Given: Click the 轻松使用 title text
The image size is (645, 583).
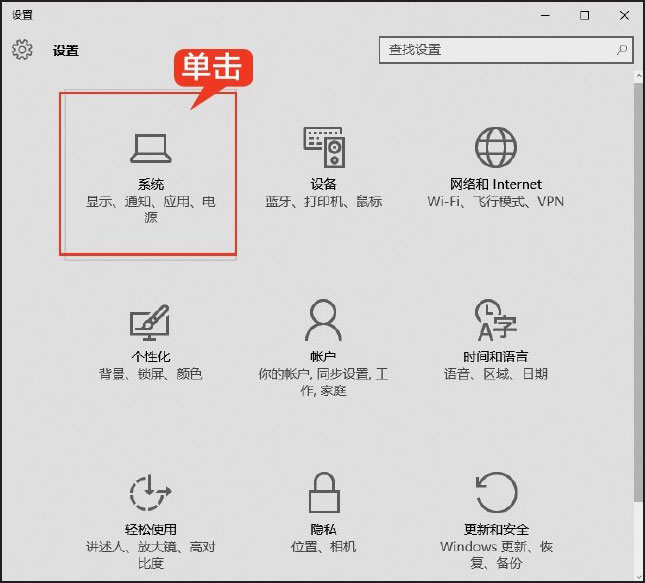Looking at the screenshot, I should (151, 529).
